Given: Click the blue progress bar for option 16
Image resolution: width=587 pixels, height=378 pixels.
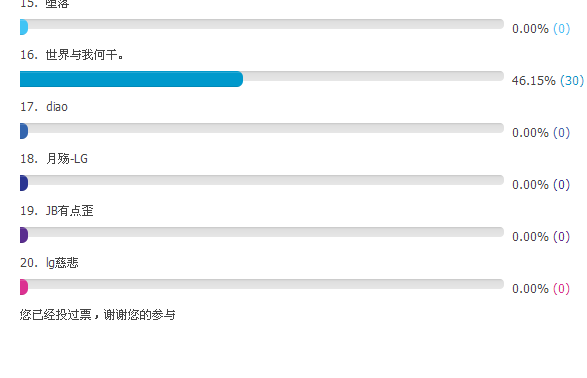Looking at the screenshot, I should (131, 79).
